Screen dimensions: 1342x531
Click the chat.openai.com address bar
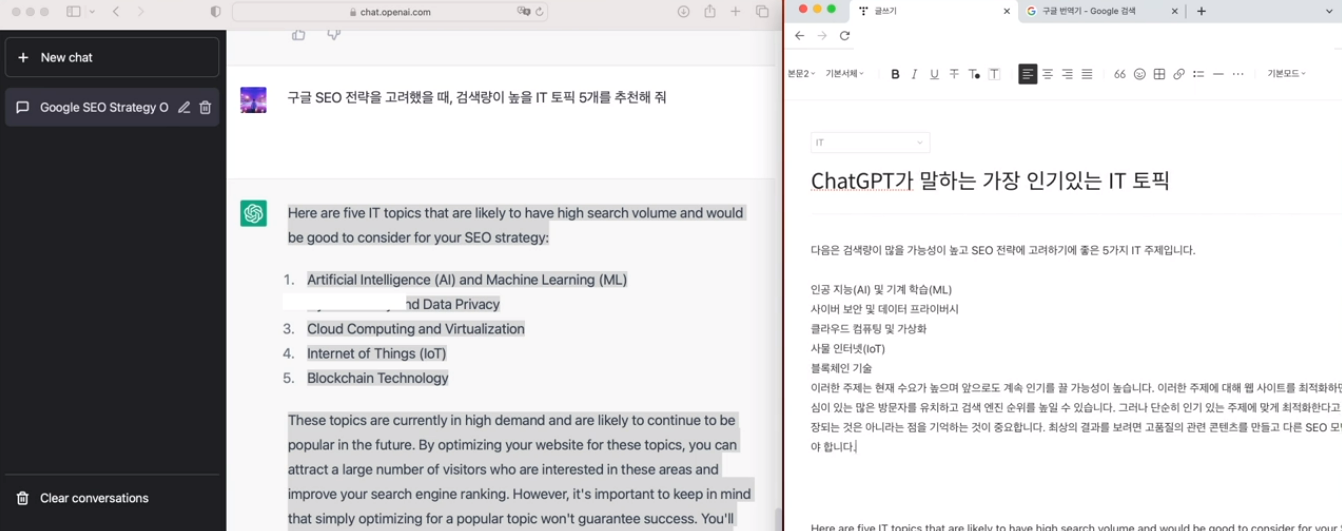[x=390, y=12]
